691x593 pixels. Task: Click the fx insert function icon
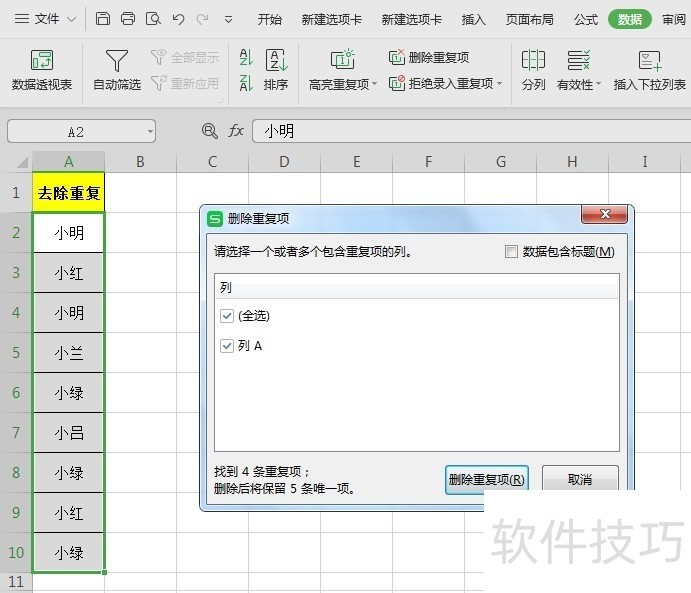click(237, 131)
